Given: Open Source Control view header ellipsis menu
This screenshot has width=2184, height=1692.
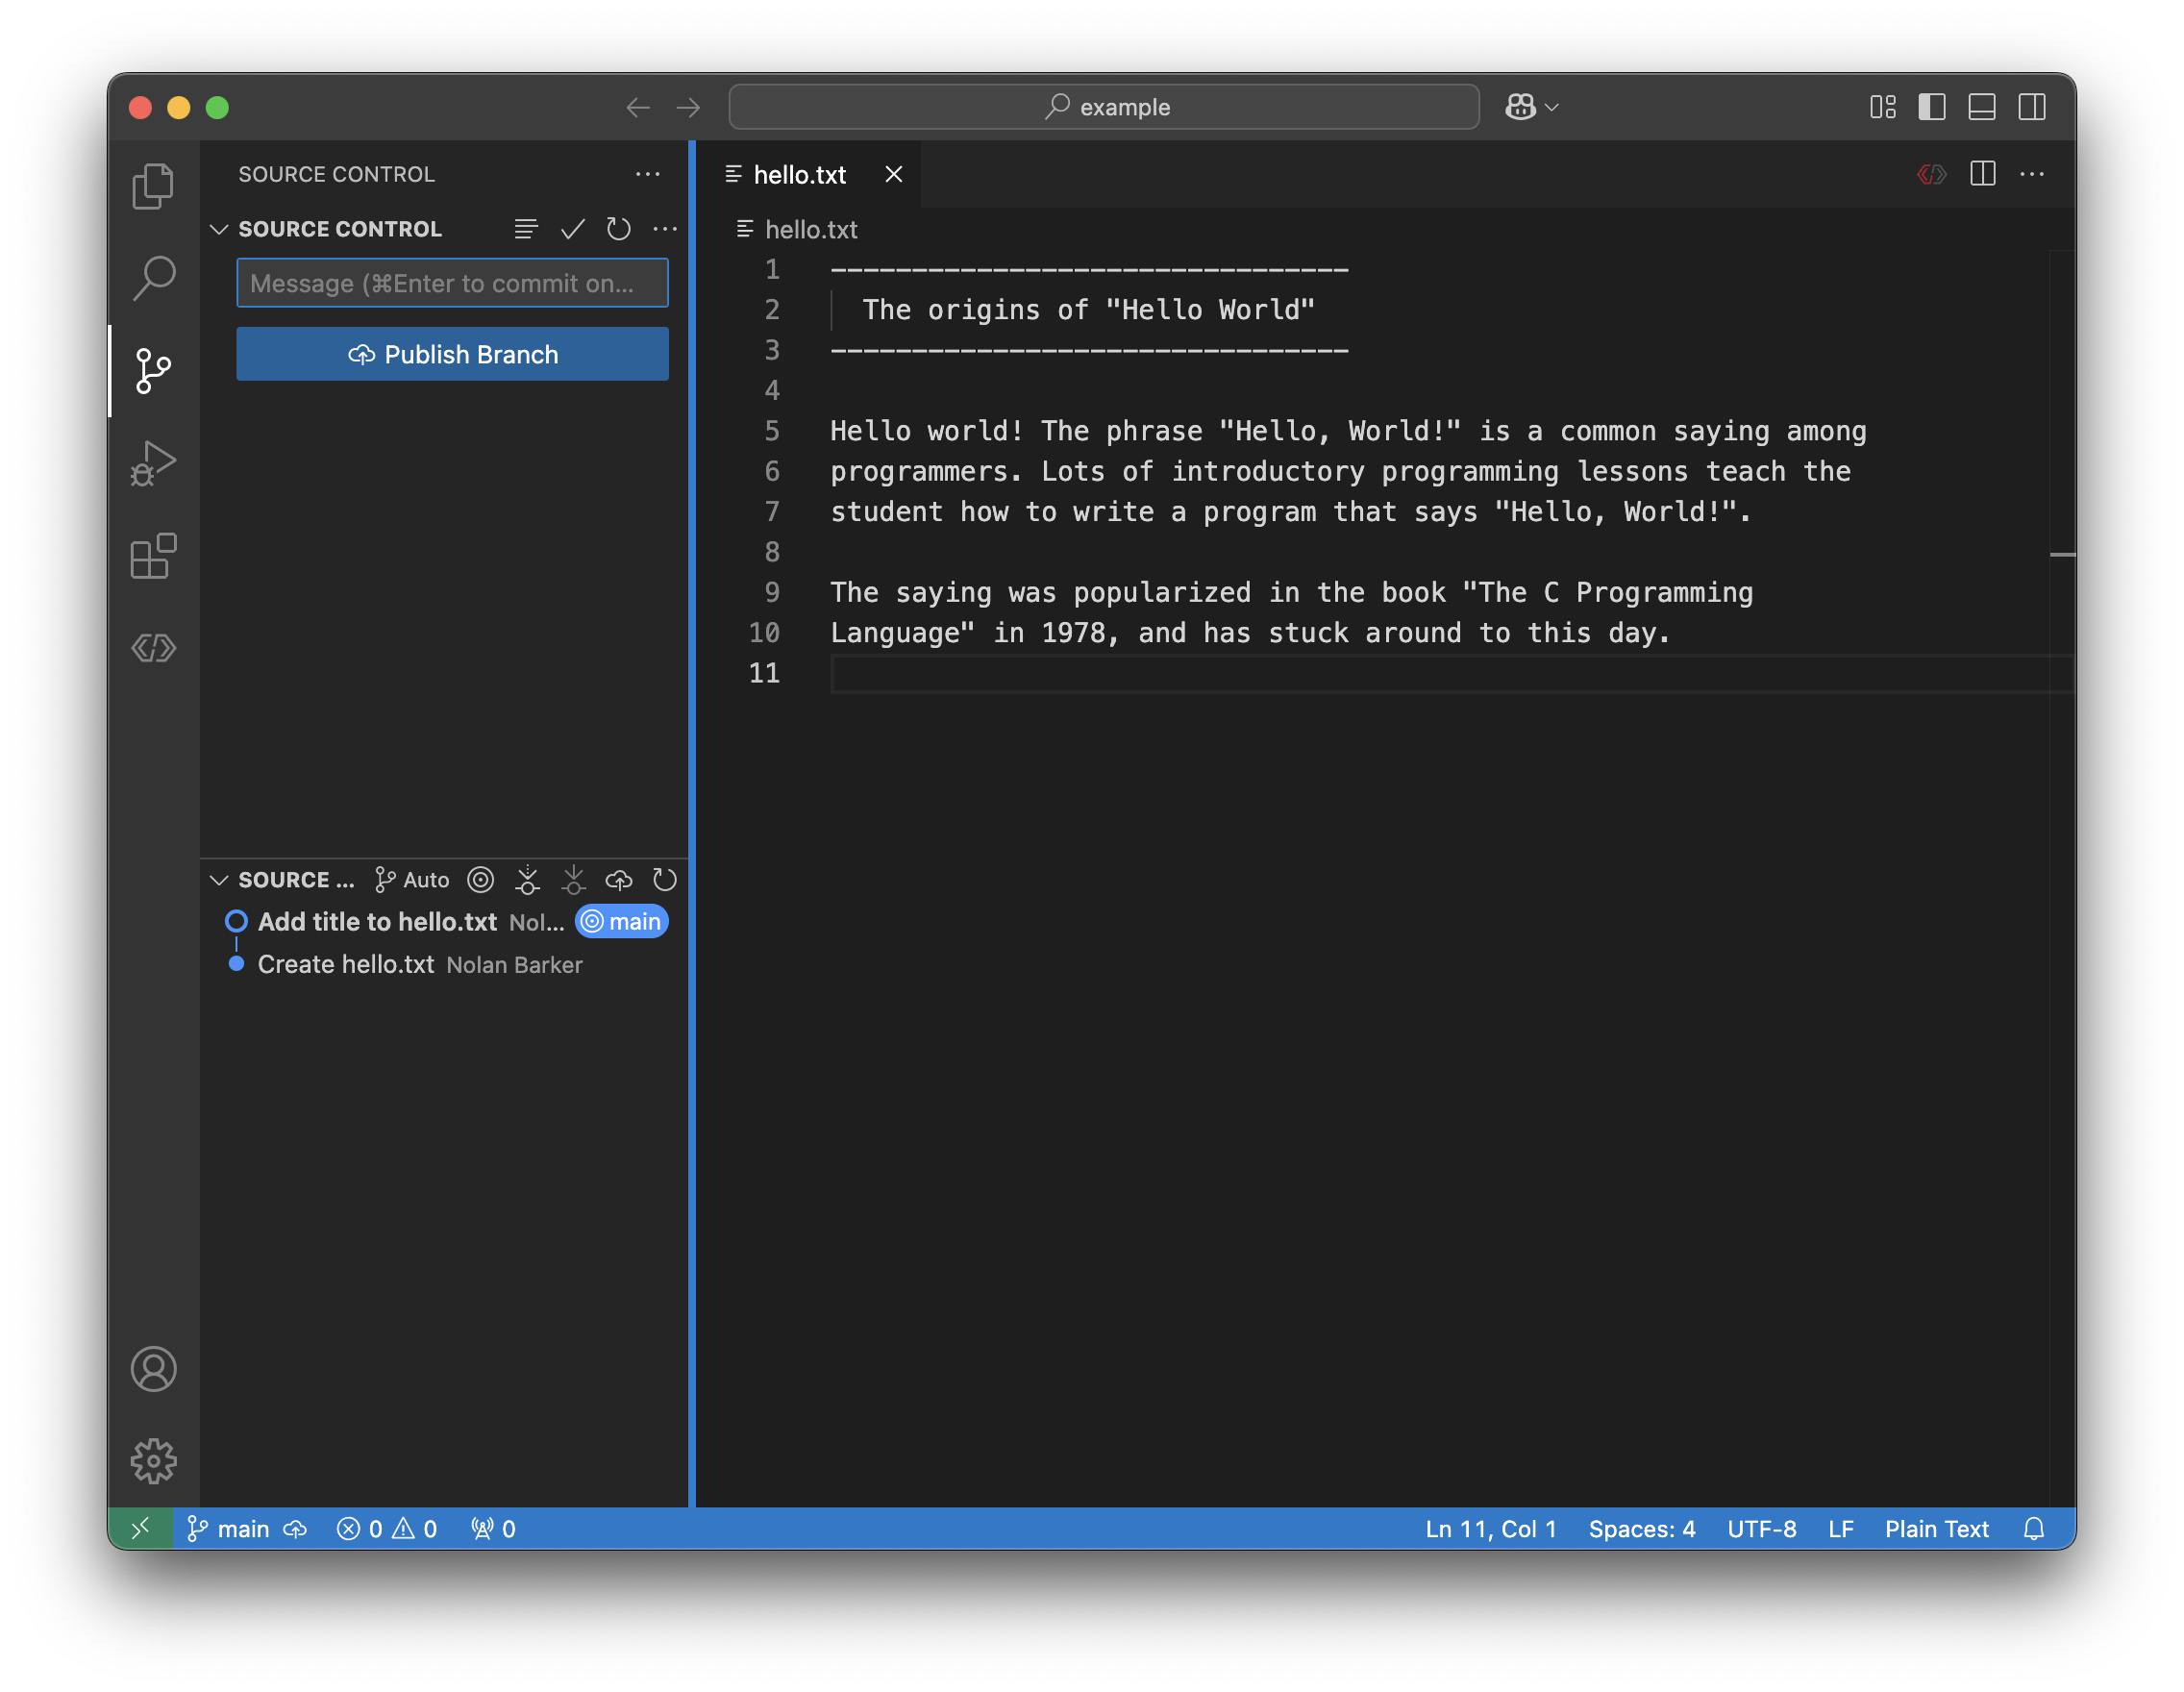Looking at the screenshot, I should pos(648,174).
